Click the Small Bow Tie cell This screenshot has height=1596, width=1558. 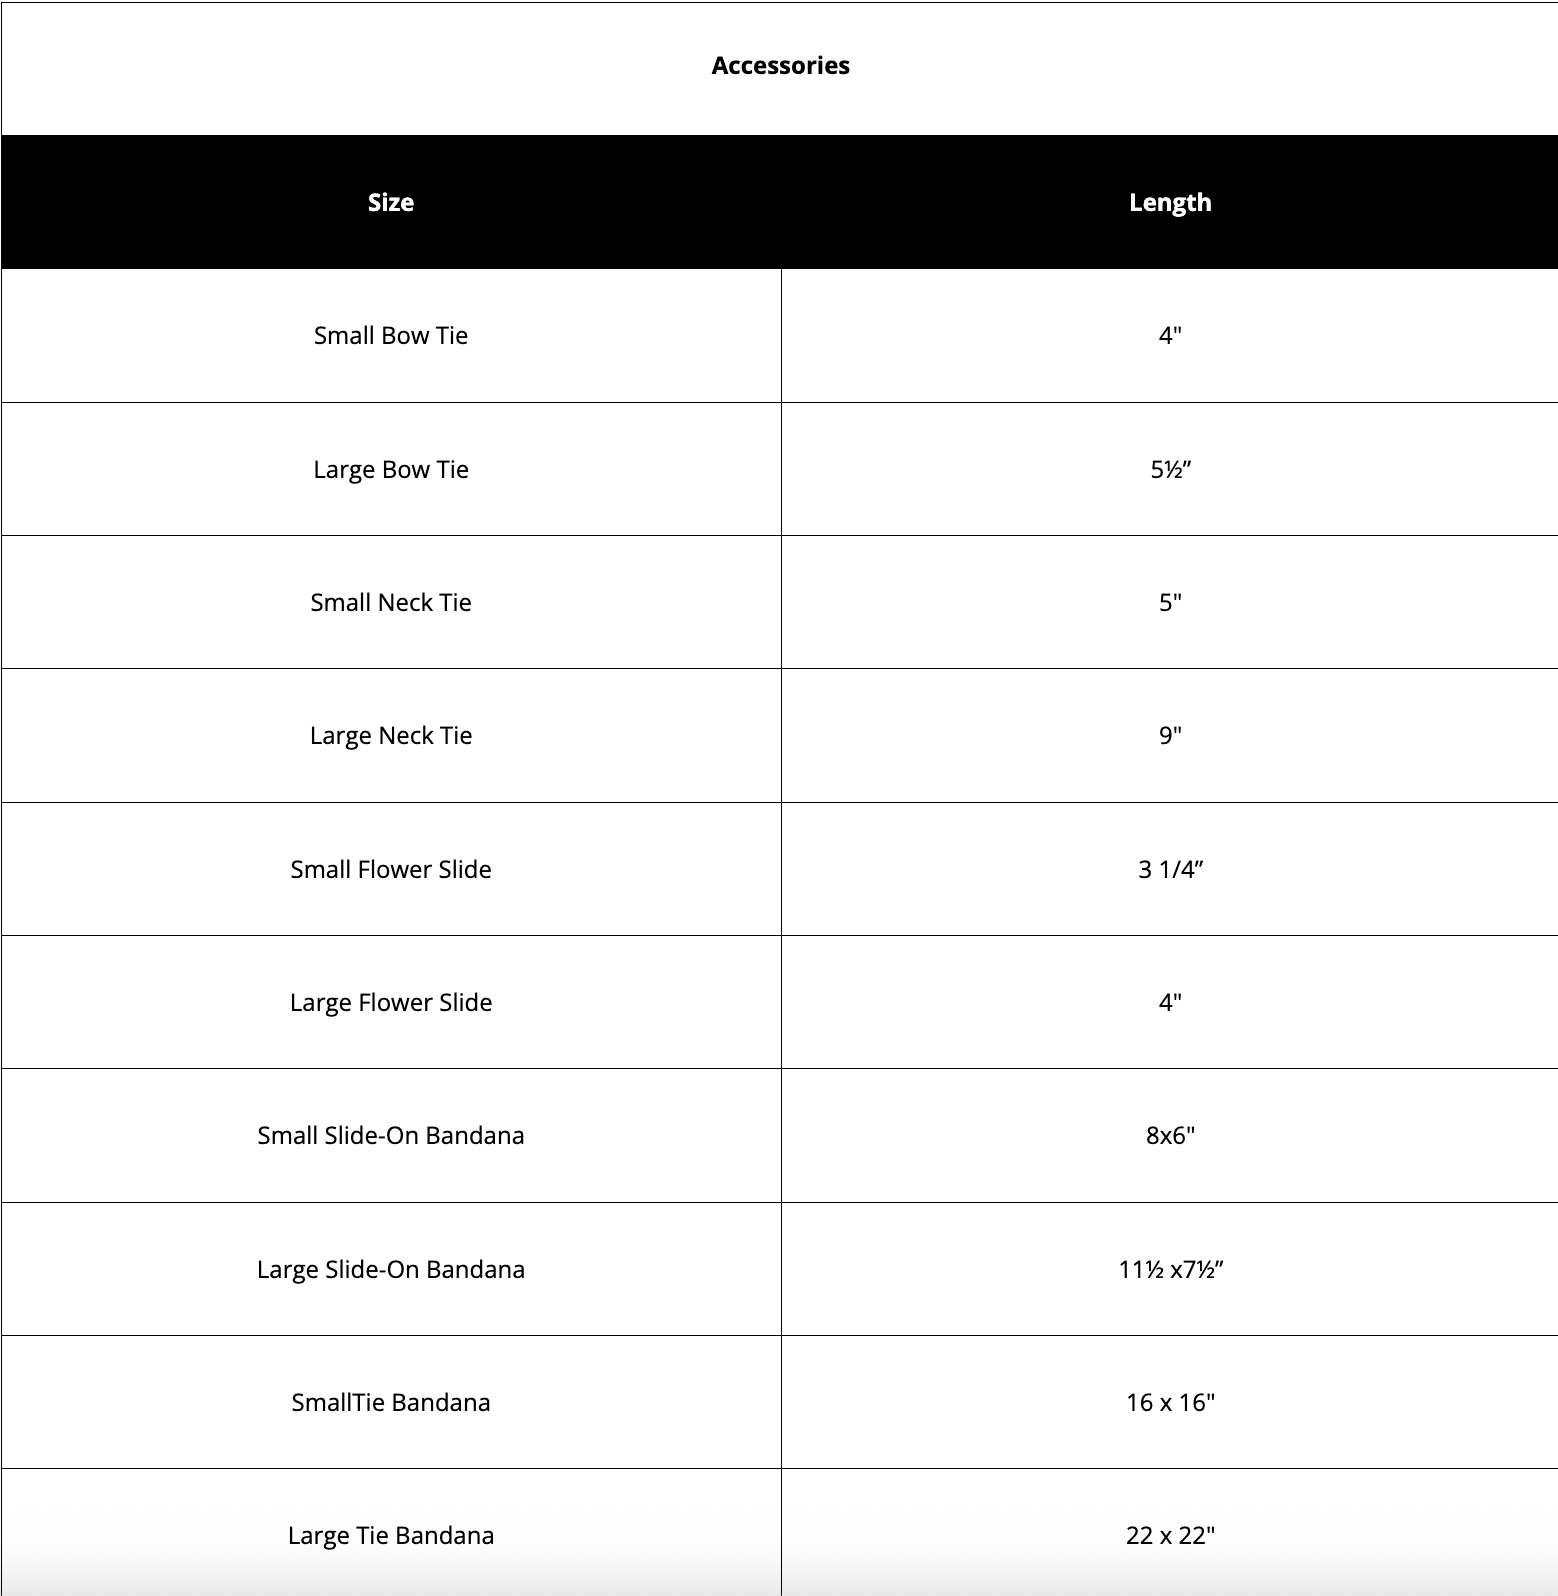tap(391, 336)
